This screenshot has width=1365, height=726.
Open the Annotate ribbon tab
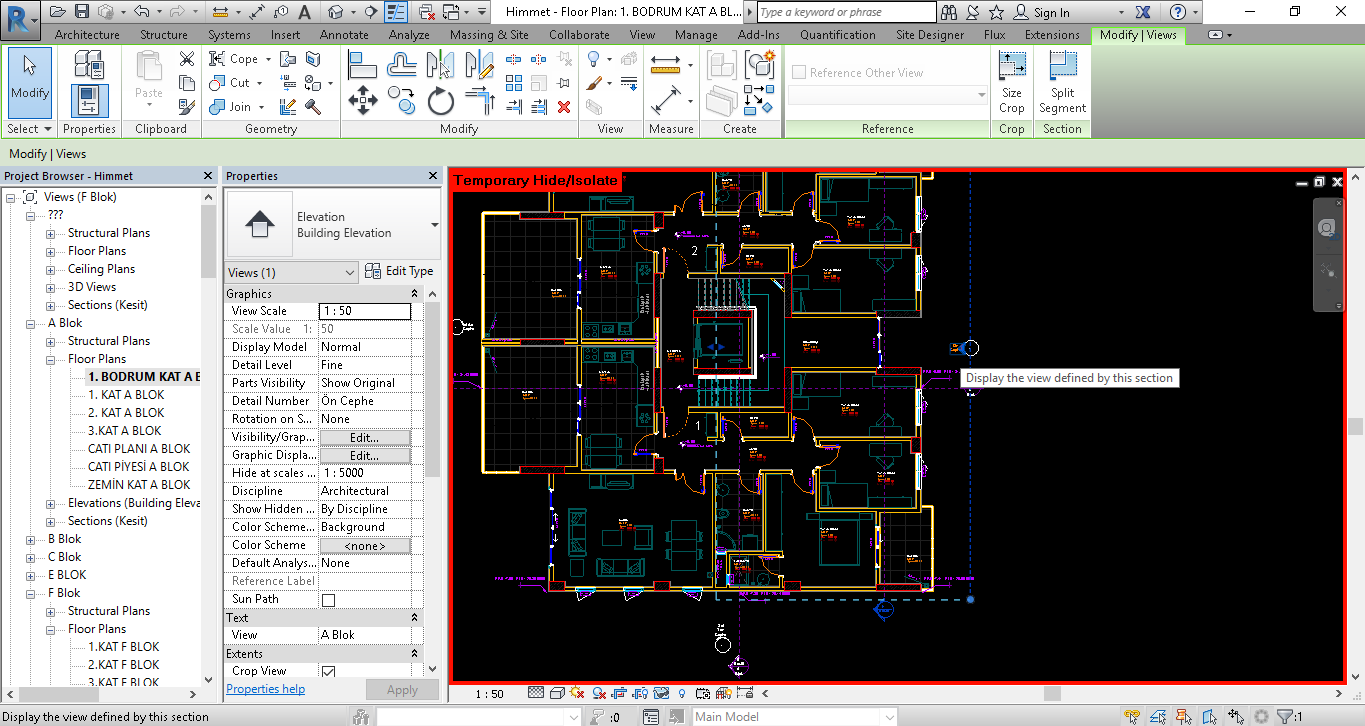[x=343, y=35]
